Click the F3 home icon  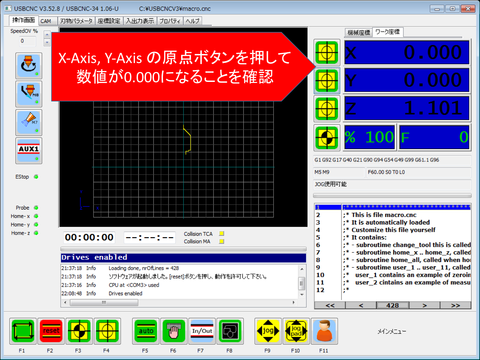[x=79, y=331]
